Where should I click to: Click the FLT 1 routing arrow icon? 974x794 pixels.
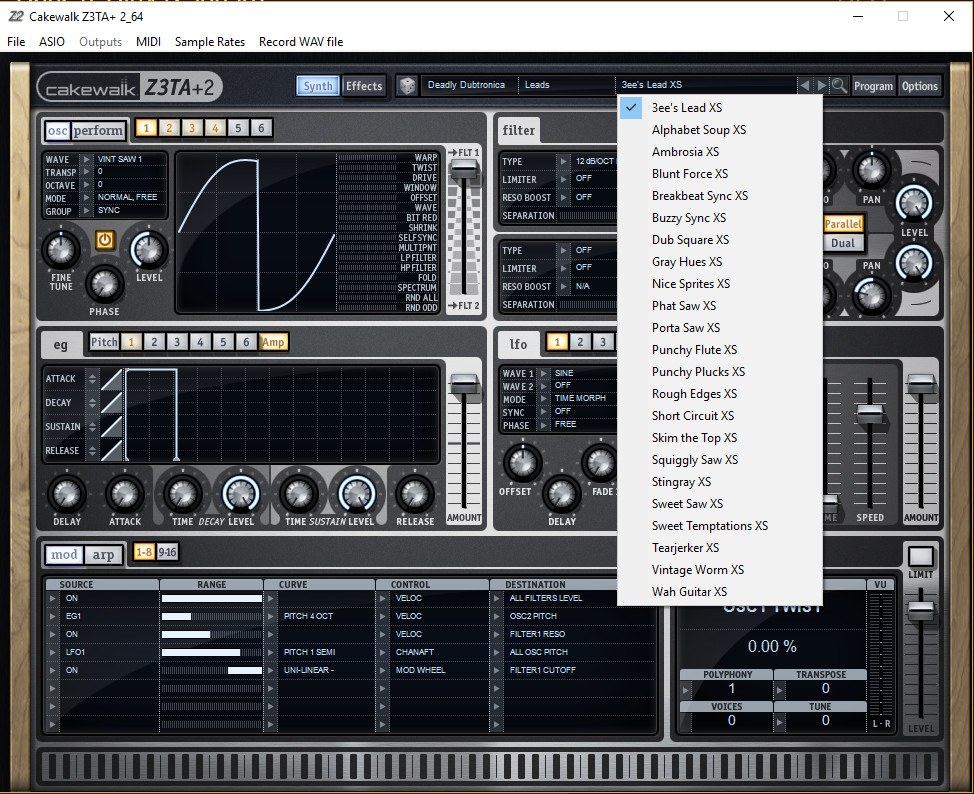click(x=453, y=152)
